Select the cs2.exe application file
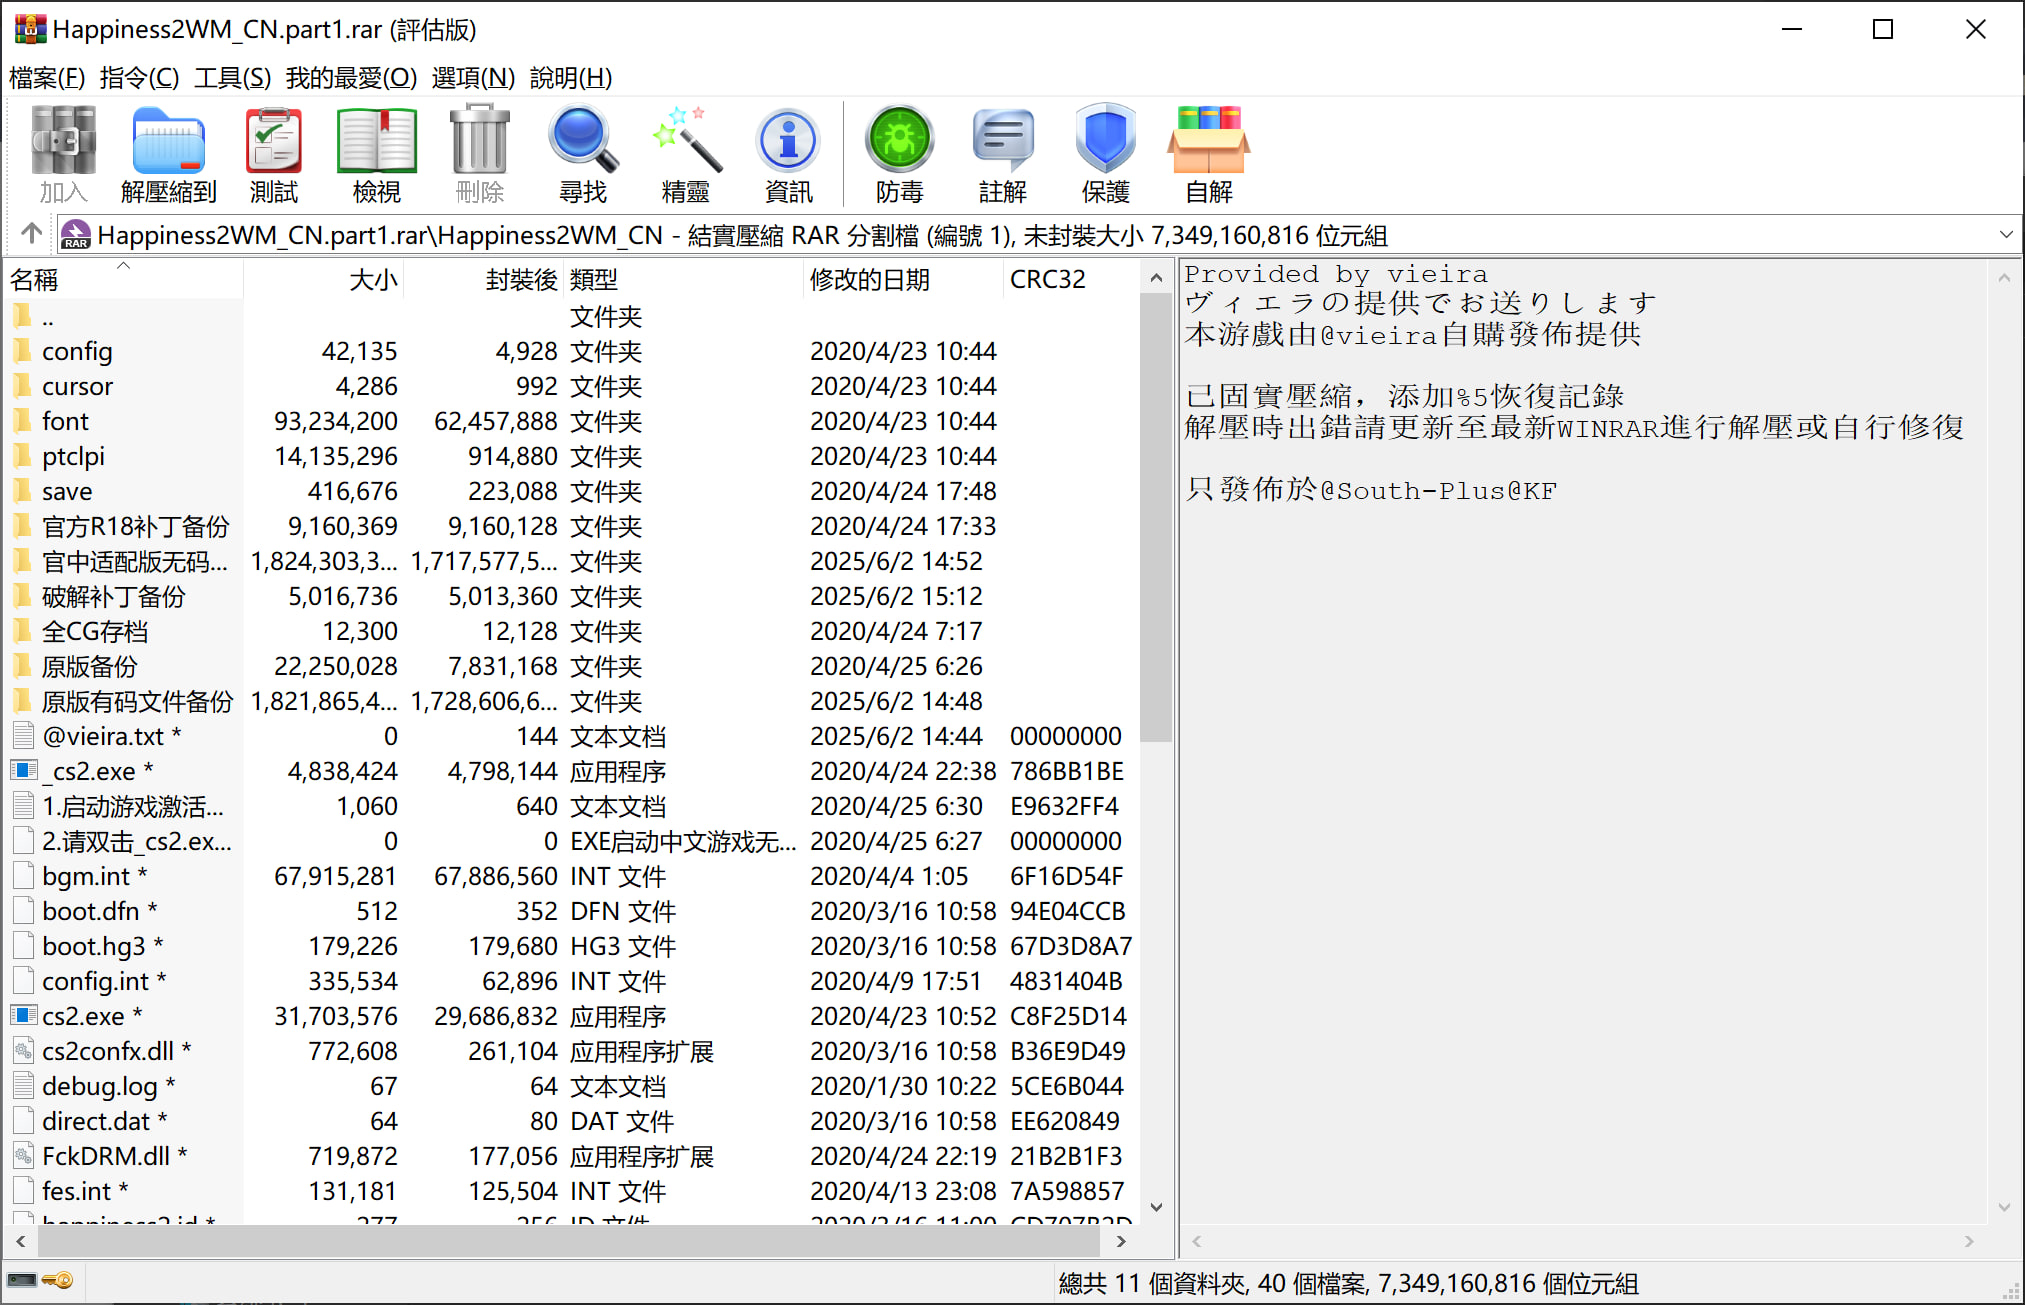 pyautogui.click(x=83, y=1016)
